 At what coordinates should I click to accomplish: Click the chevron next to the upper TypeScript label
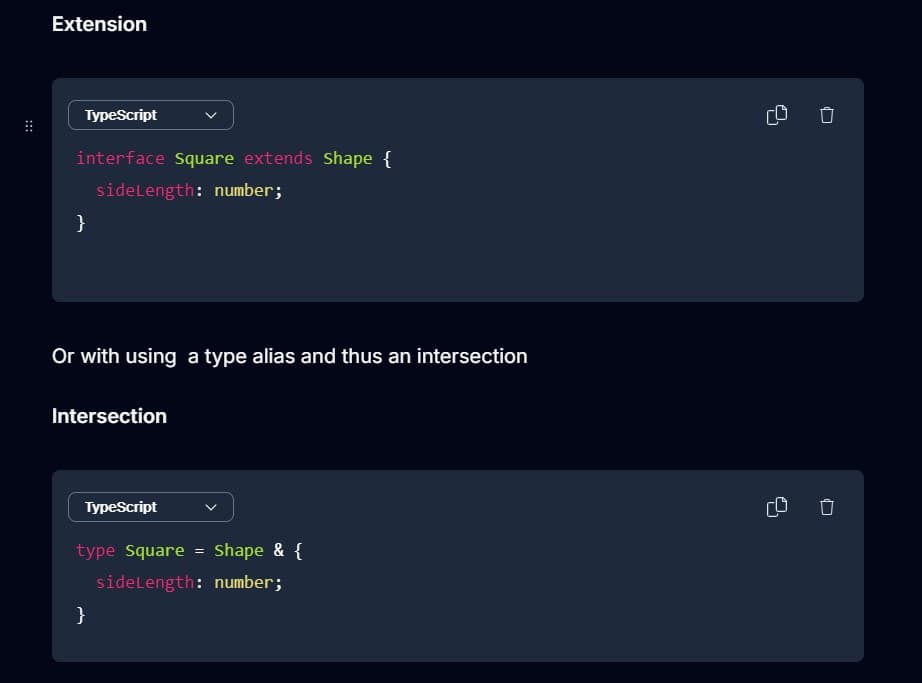tap(211, 115)
